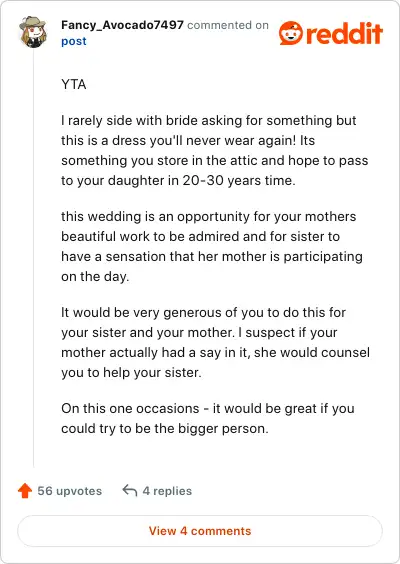The width and height of the screenshot is (400, 564).
Task: Click the orange reddit wordmark text
Action: point(344,33)
